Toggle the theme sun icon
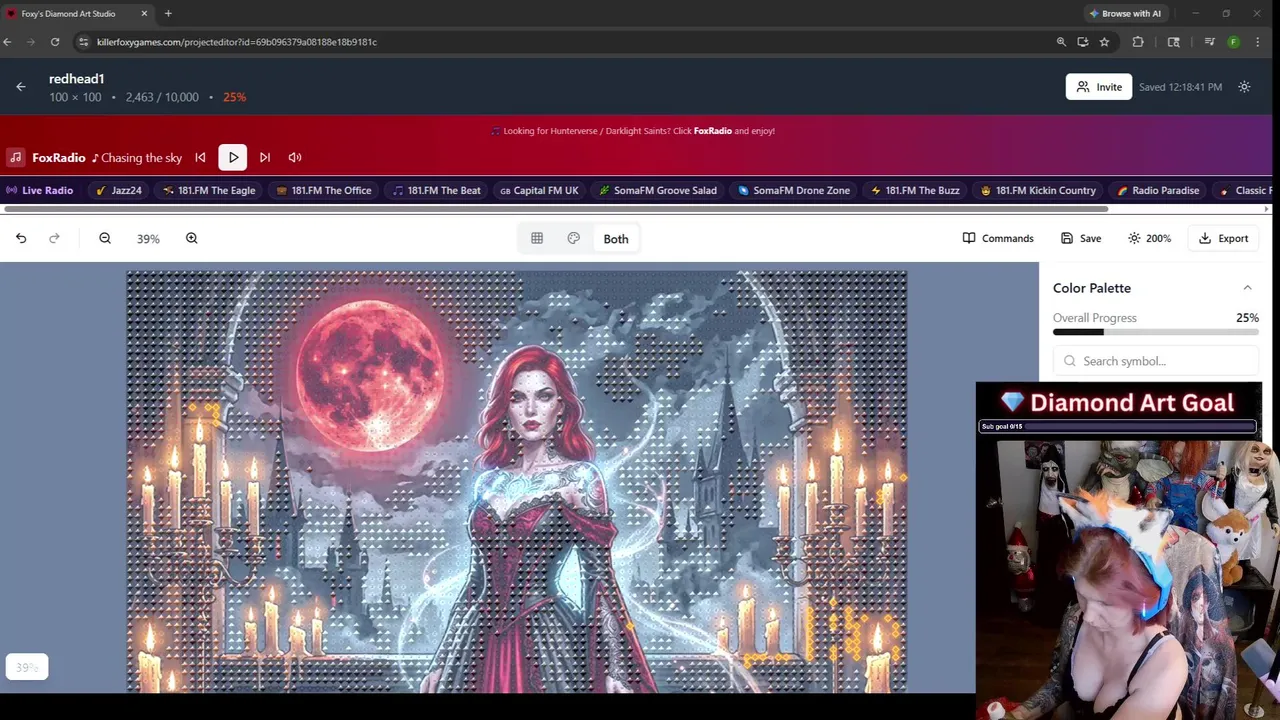Viewport: 1280px width, 720px height. pos(1244,87)
